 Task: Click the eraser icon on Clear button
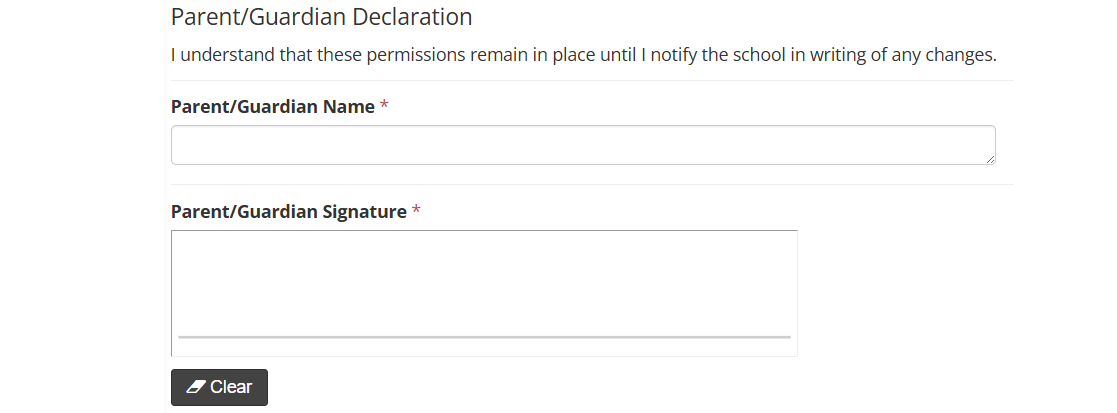pos(196,387)
